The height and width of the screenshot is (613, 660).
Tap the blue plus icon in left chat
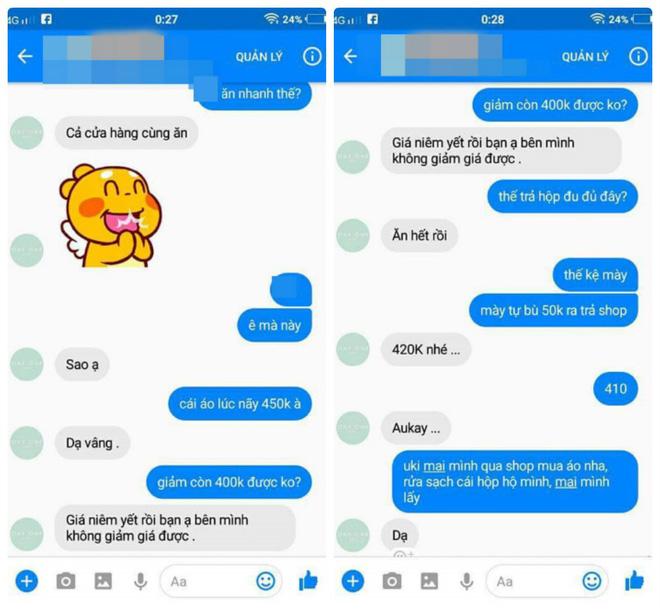[x=27, y=581]
